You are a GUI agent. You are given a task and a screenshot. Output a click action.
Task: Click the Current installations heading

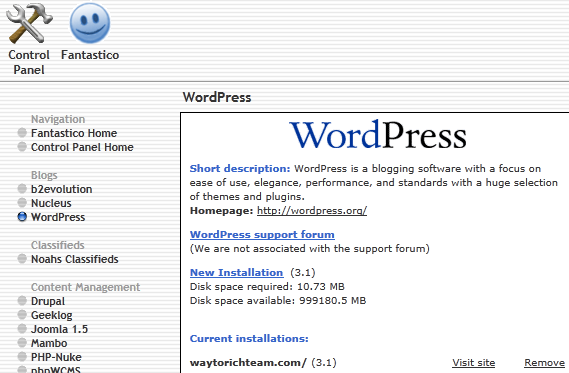[249, 339]
